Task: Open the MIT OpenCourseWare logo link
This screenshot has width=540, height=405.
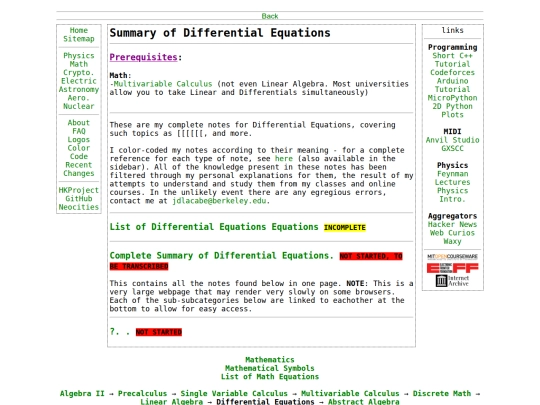Action: tap(452, 257)
